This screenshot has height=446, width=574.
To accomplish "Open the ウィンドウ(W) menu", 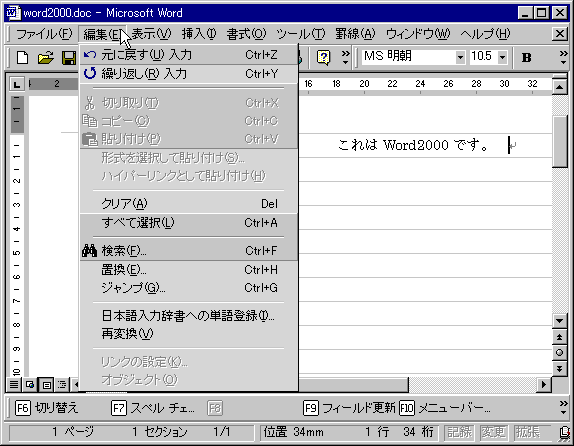I will (x=418, y=34).
